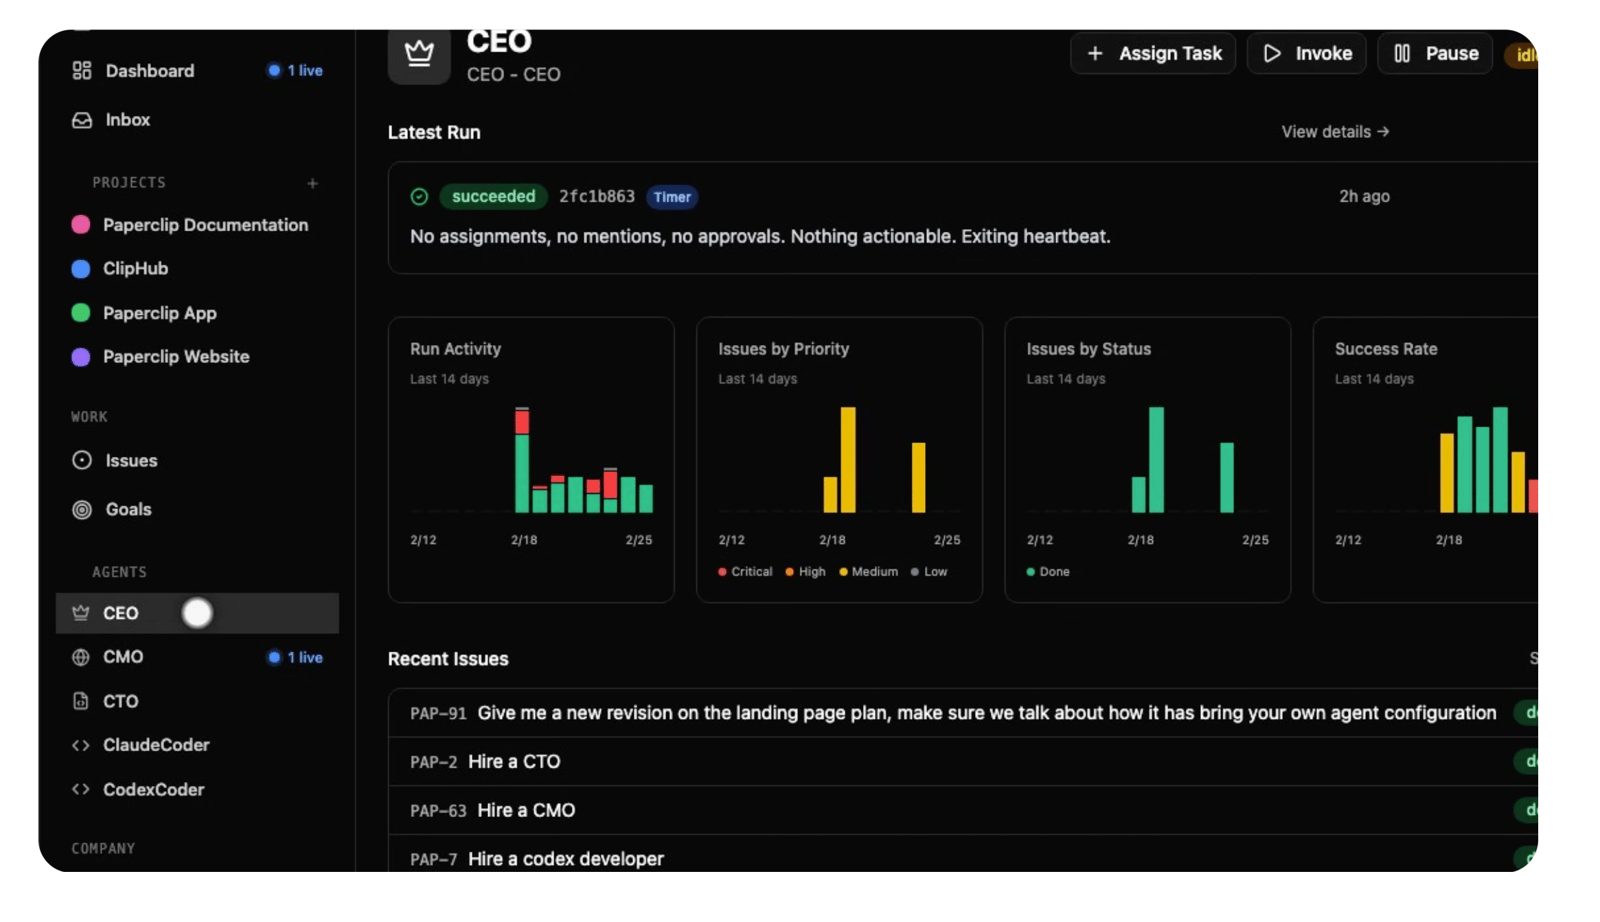Pause the CEO agent
The height and width of the screenshot is (922, 1600).
click(x=1435, y=54)
